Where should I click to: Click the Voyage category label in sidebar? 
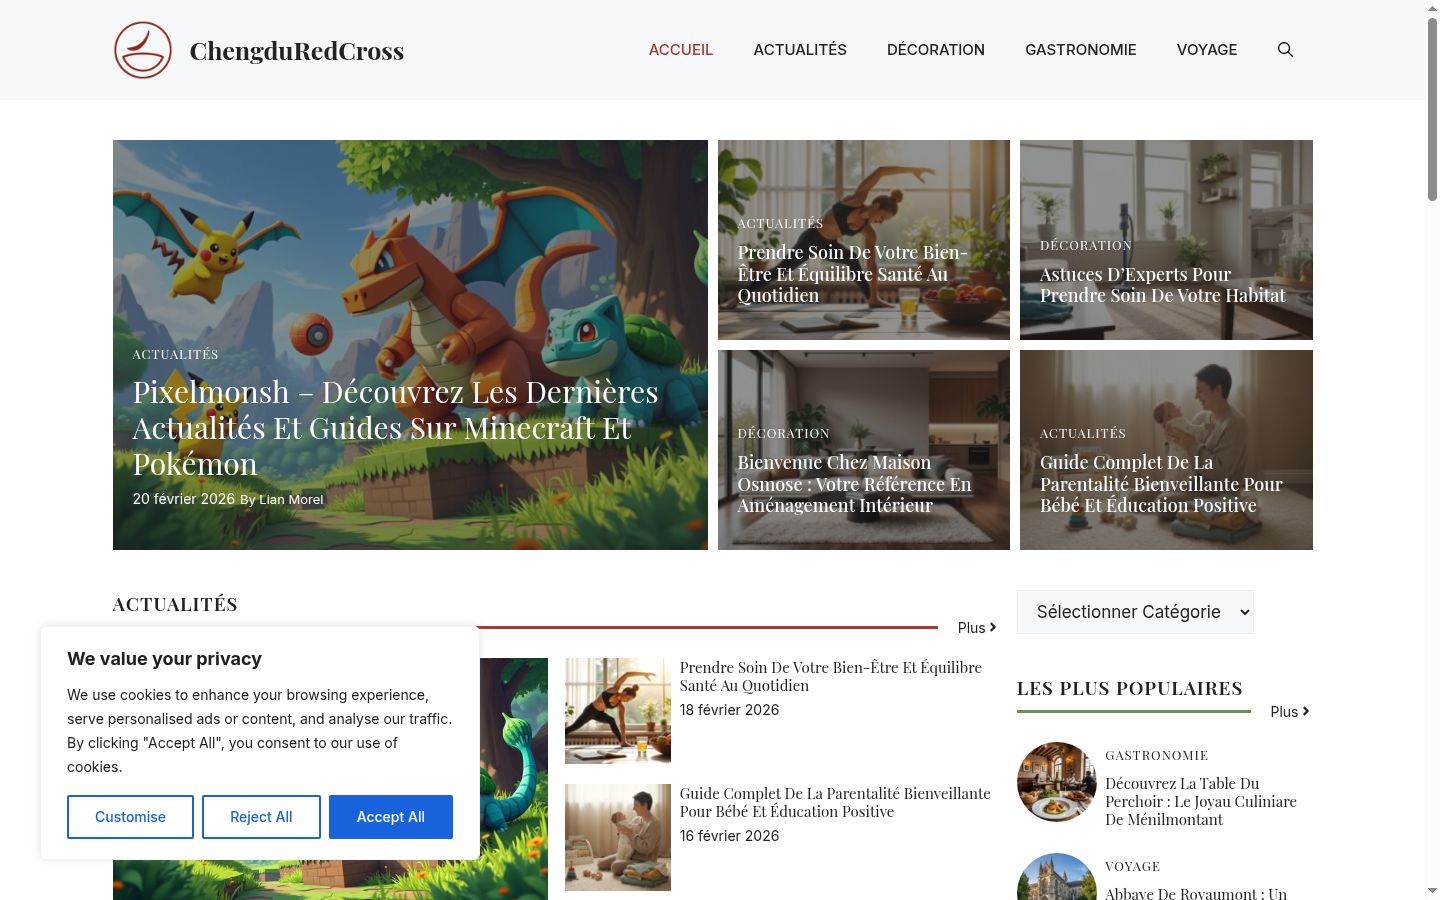1133,866
